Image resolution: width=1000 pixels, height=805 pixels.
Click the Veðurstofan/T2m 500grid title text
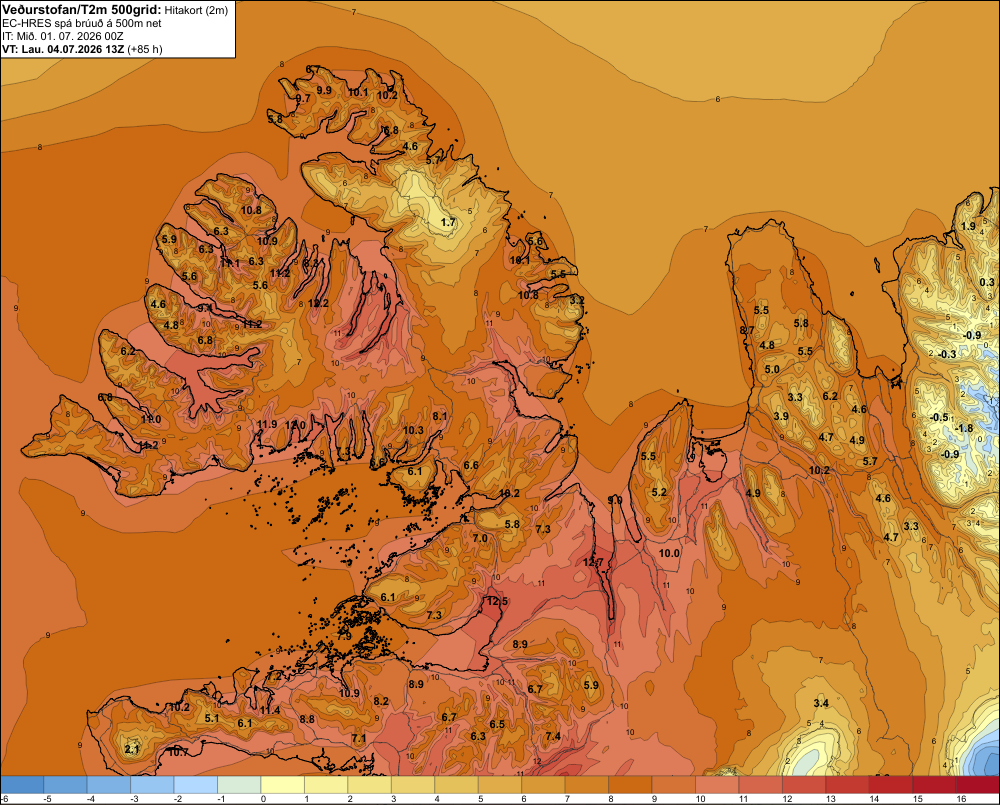(x=82, y=10)
